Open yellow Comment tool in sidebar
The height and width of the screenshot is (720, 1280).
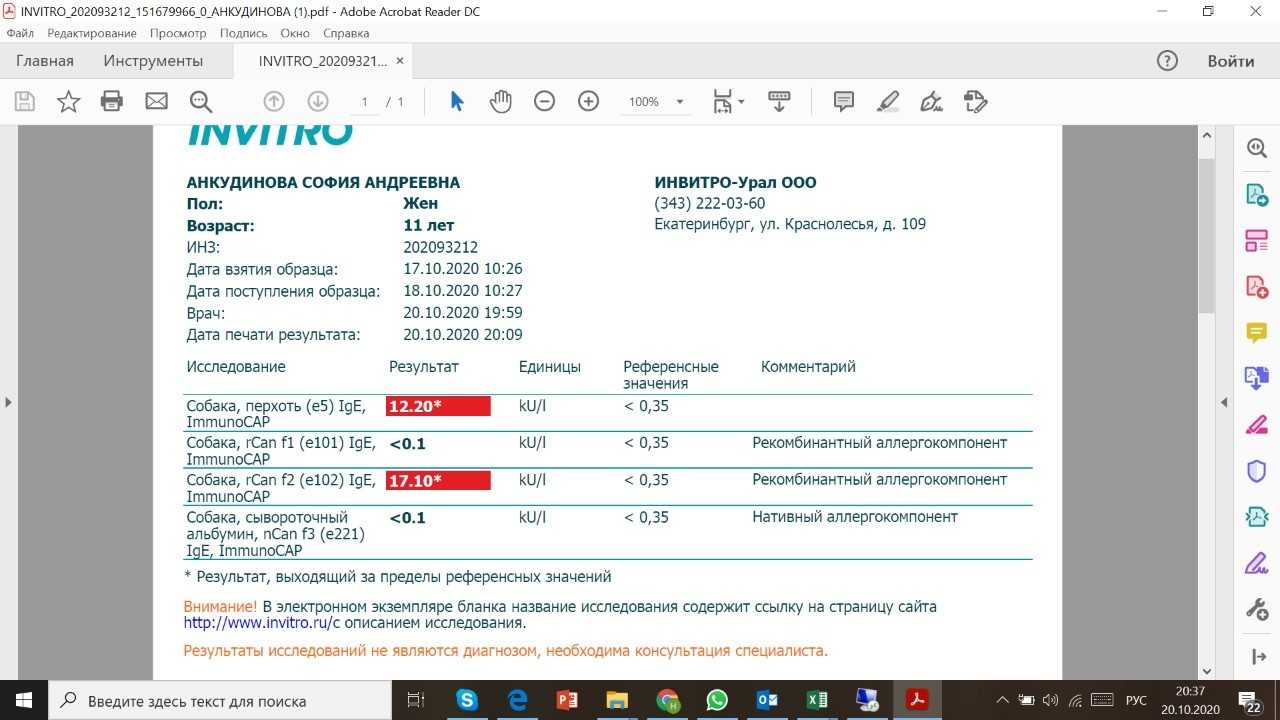(x=1256, y=333)
